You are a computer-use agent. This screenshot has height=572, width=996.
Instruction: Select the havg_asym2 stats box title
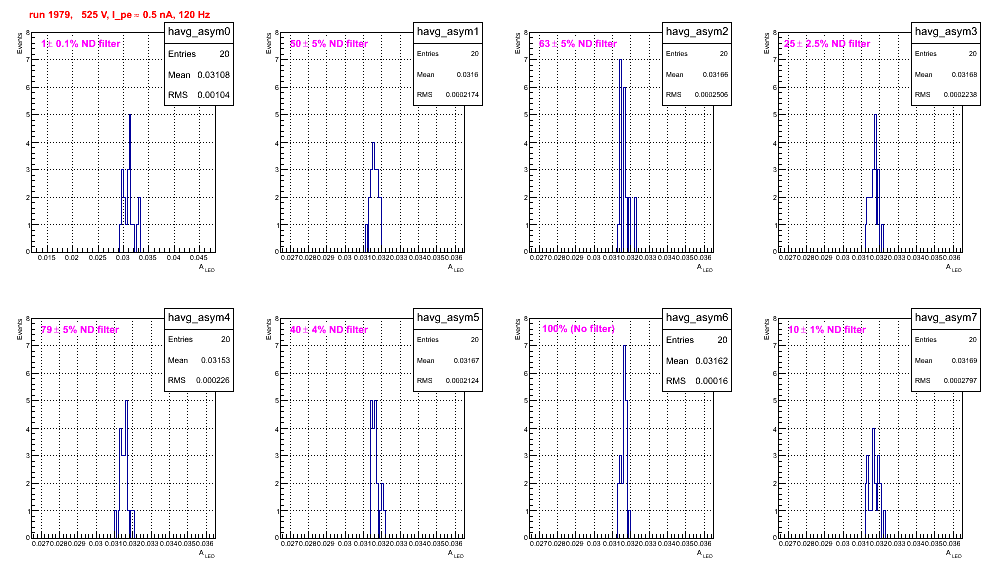point(697,32)
